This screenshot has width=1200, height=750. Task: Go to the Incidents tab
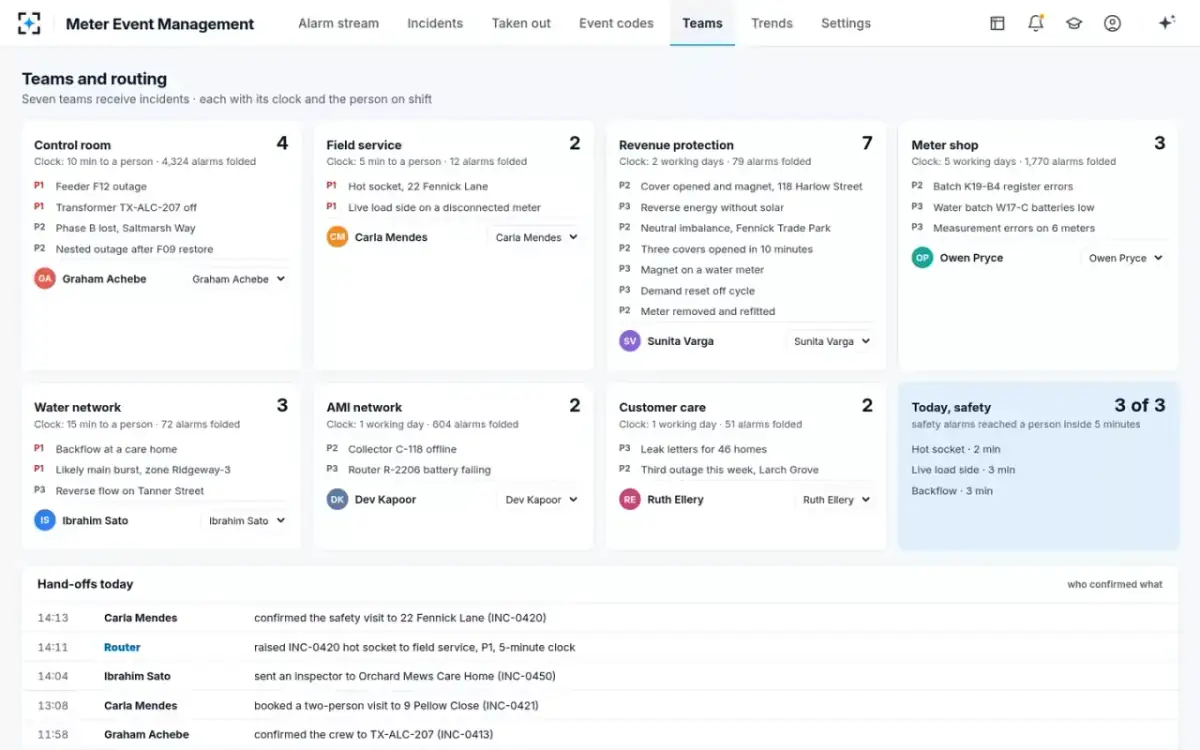435,23
